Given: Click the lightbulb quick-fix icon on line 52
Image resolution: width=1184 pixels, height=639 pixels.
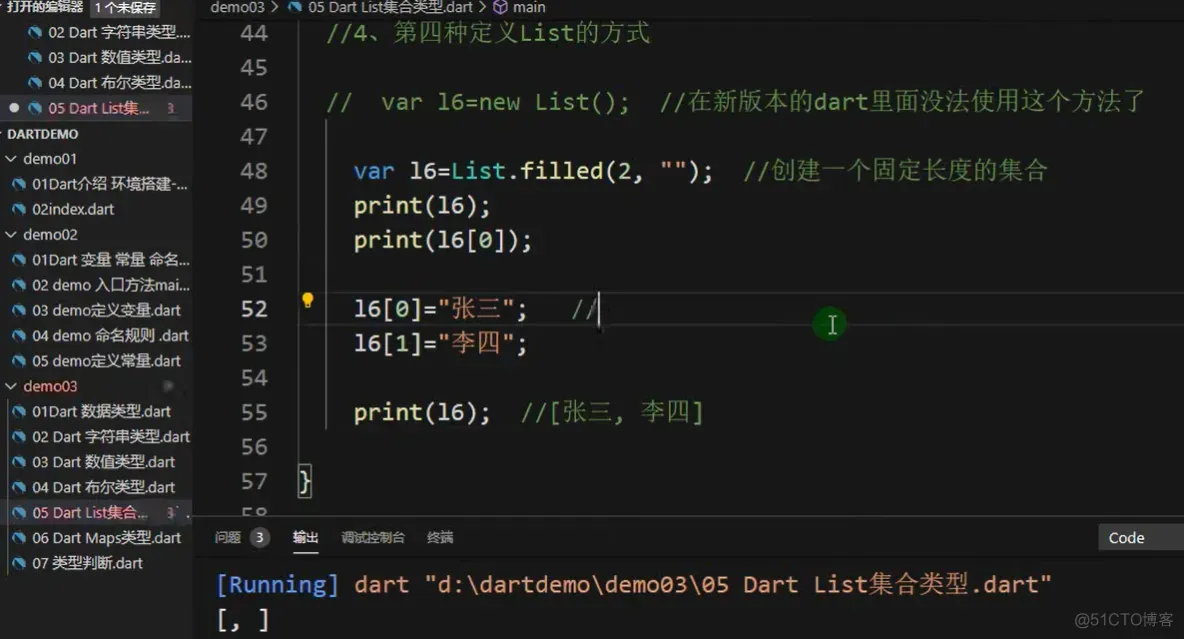Looking at the screenshot, I should (307, 300).
